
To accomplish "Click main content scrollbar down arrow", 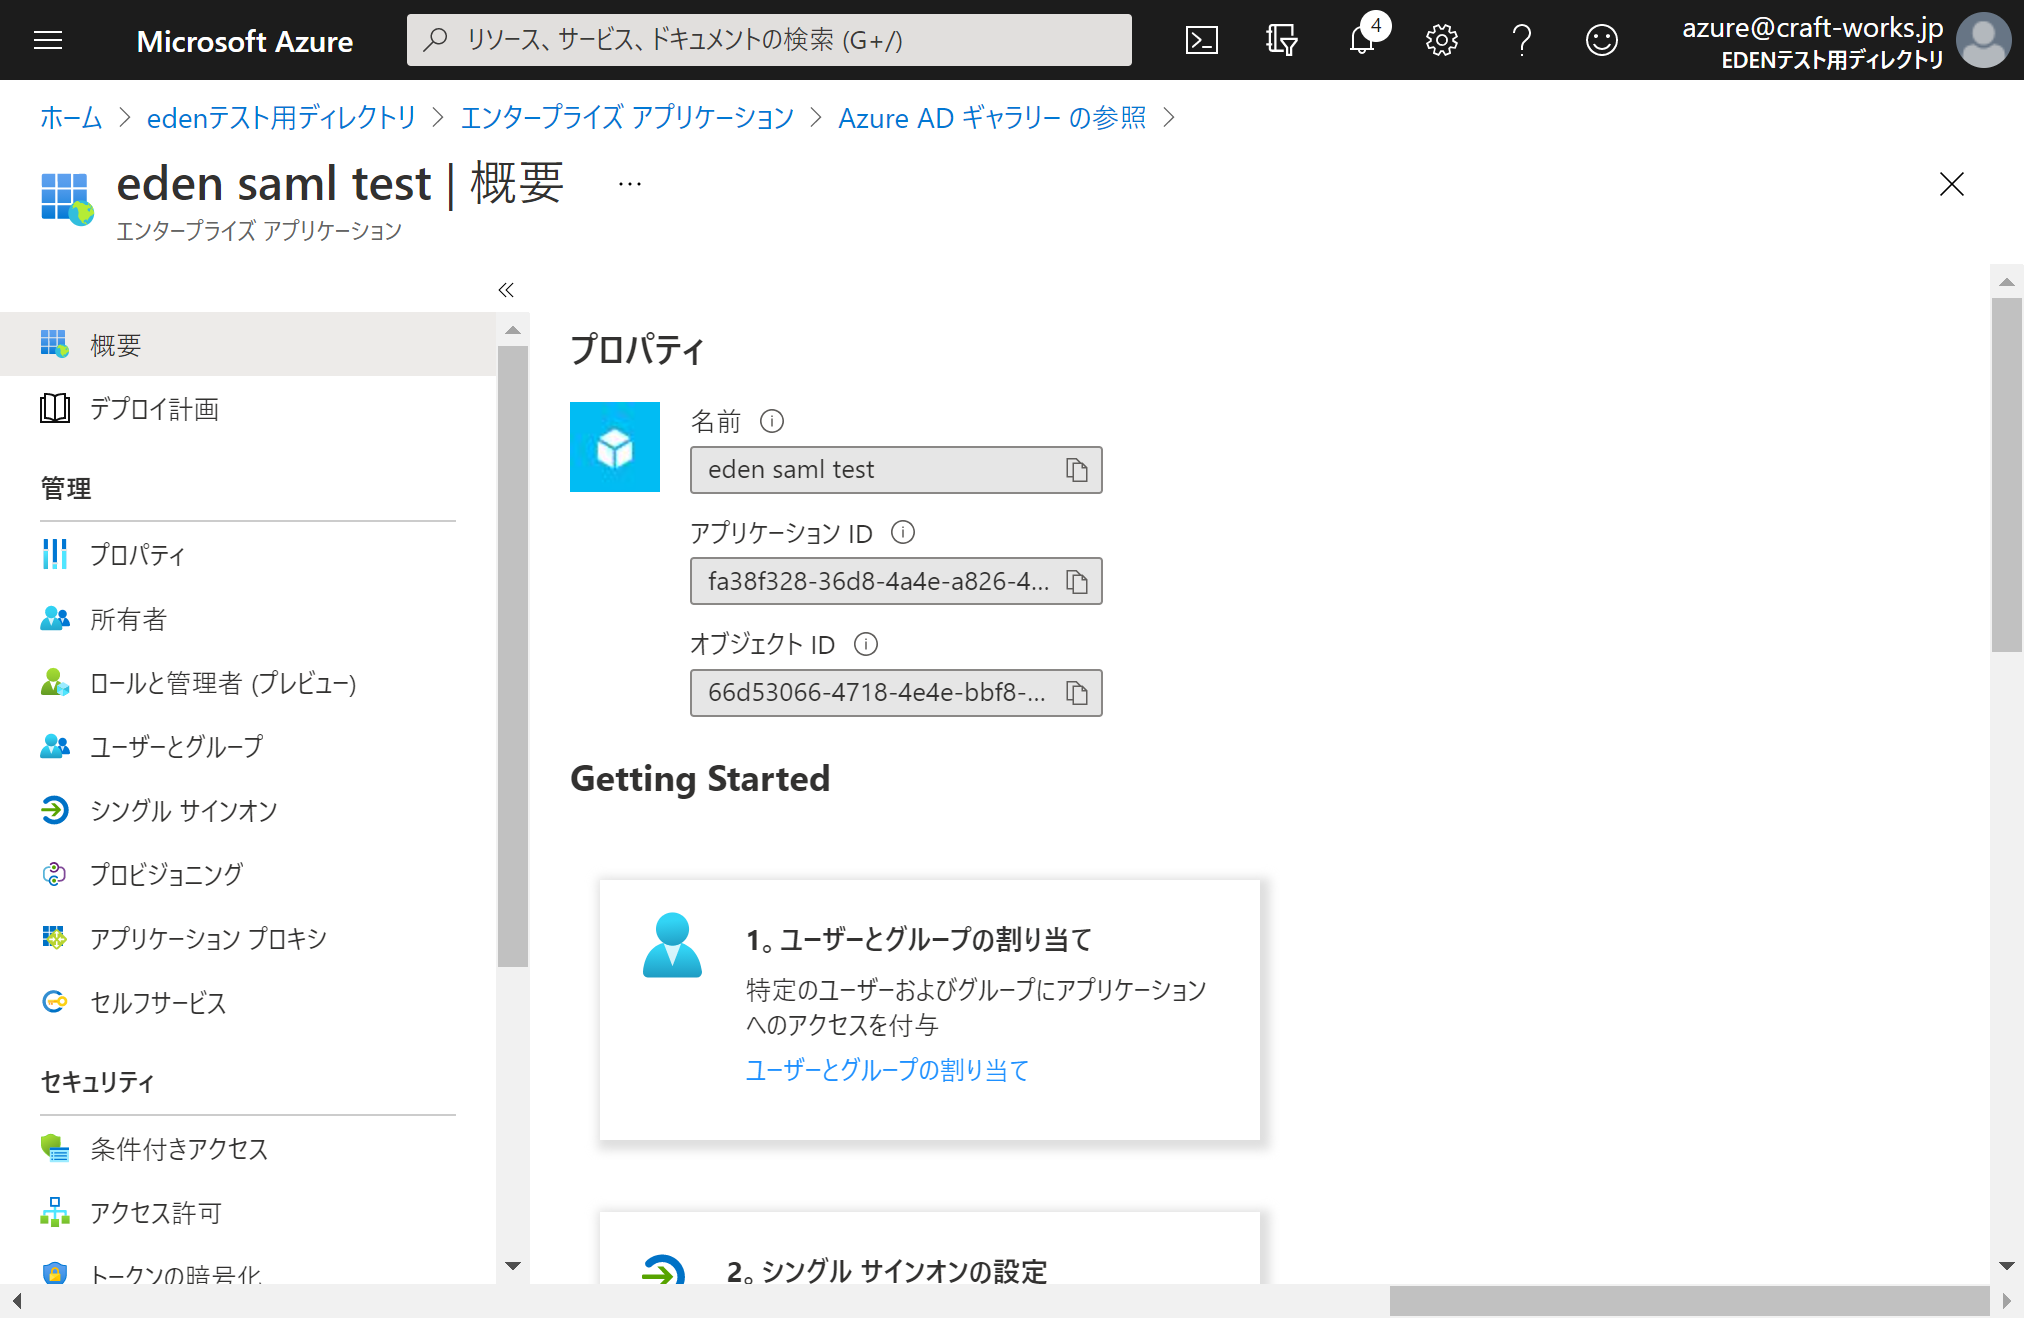I will (2007, 1266).
